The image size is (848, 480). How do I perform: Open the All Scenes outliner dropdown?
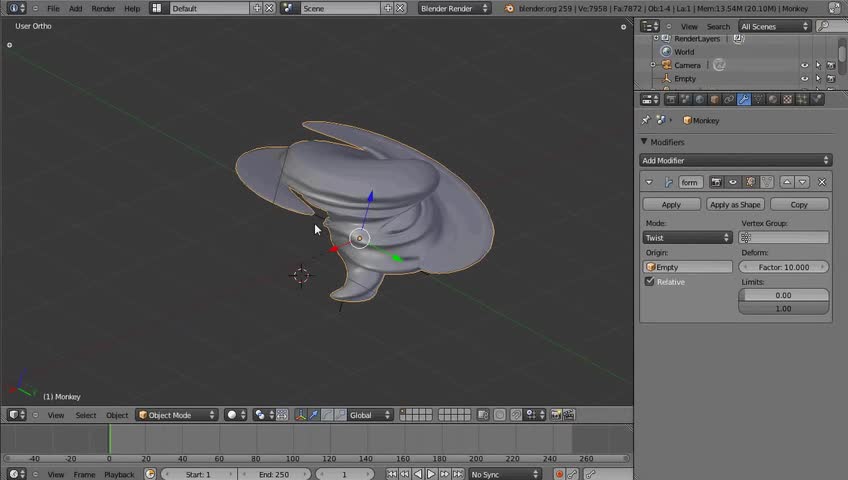tap(774, 26)
